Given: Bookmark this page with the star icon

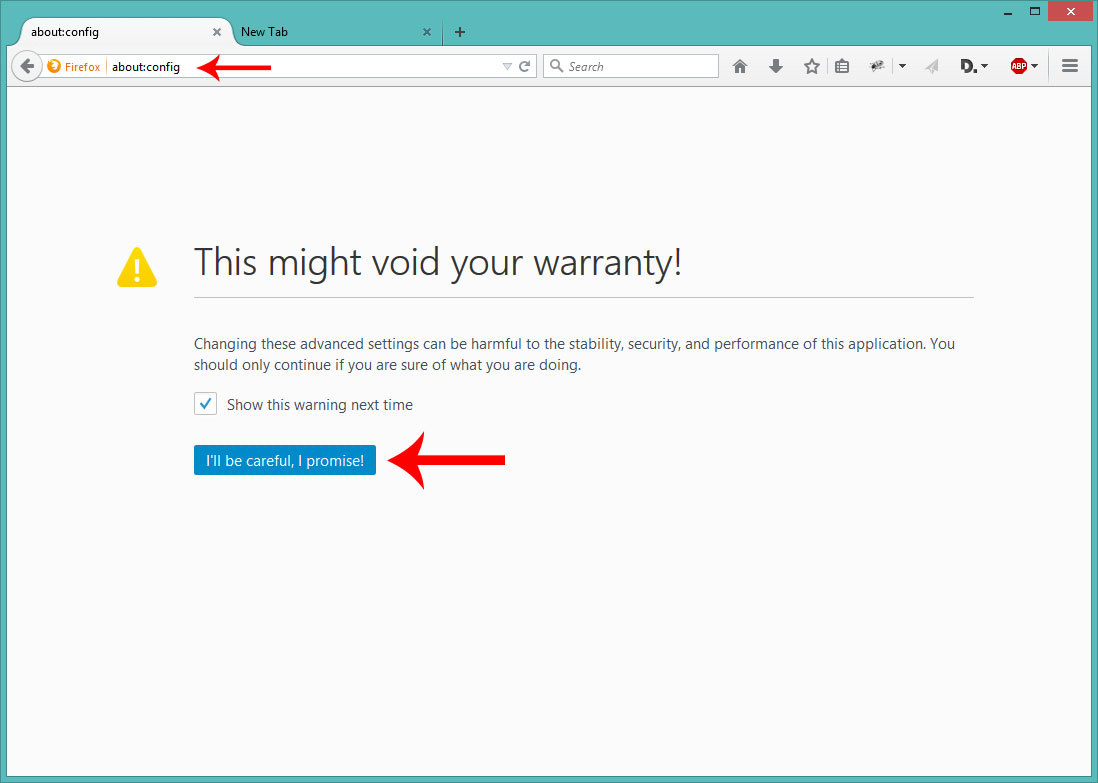Looking at the screenshot, I should pos(812,67).
